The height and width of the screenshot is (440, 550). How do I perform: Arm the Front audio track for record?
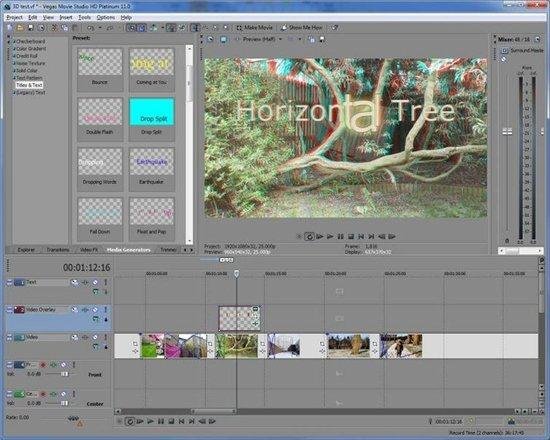43,365
